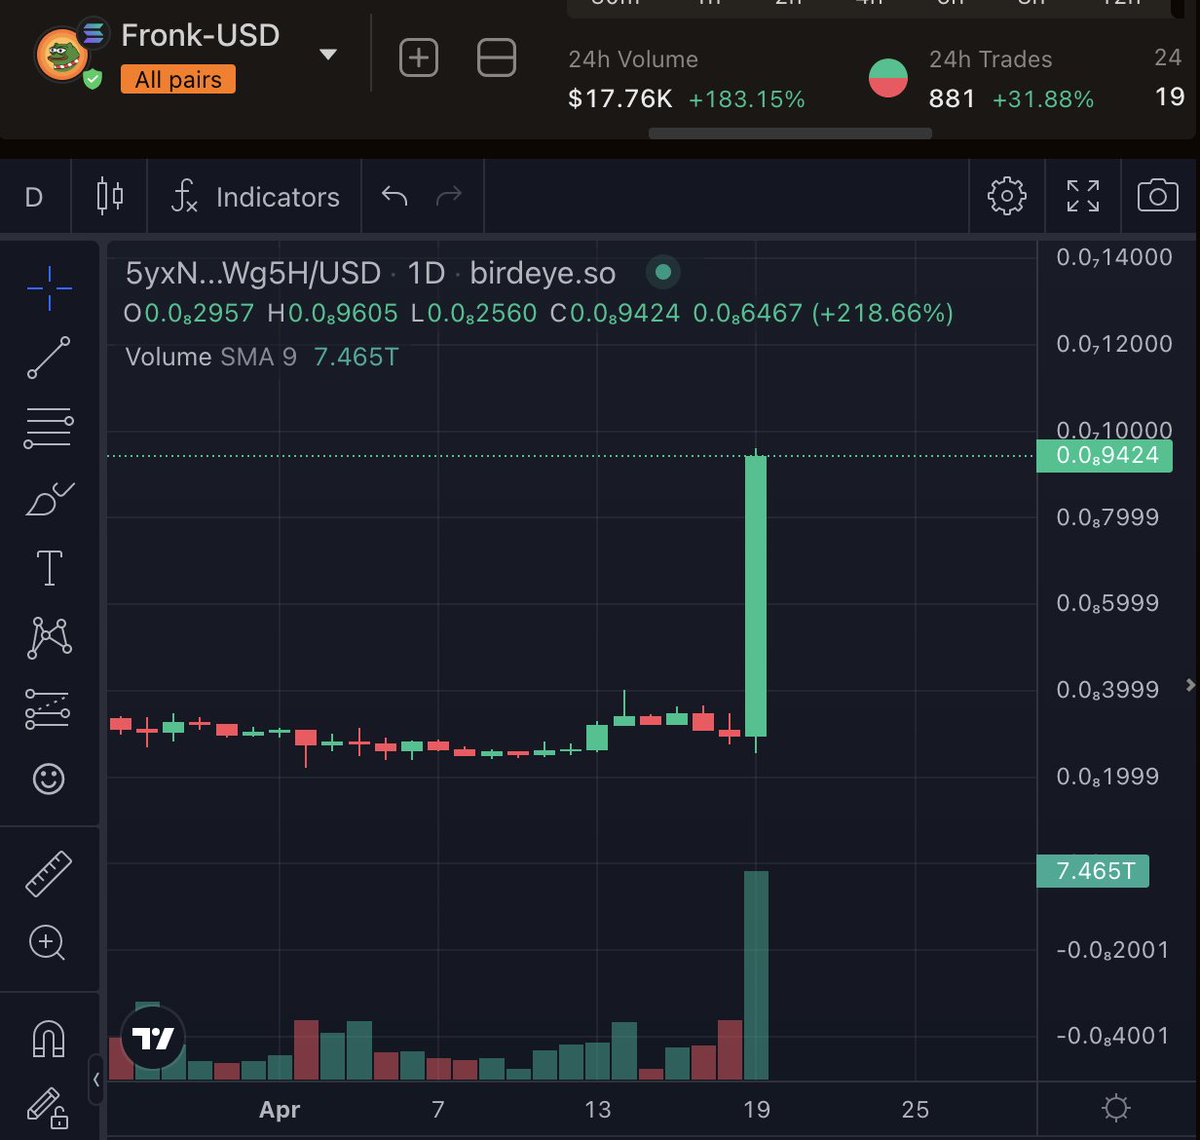Click the +218.66% change value

[x=882, y=313]
